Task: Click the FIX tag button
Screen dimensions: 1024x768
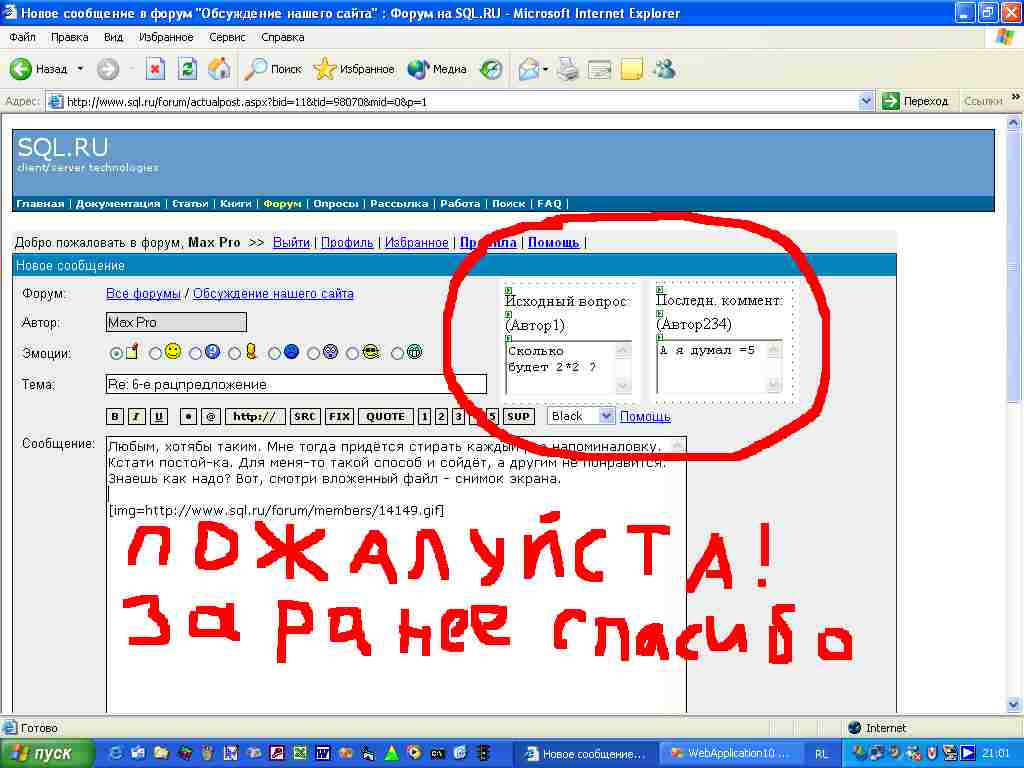Action: (x=340, y=417)
